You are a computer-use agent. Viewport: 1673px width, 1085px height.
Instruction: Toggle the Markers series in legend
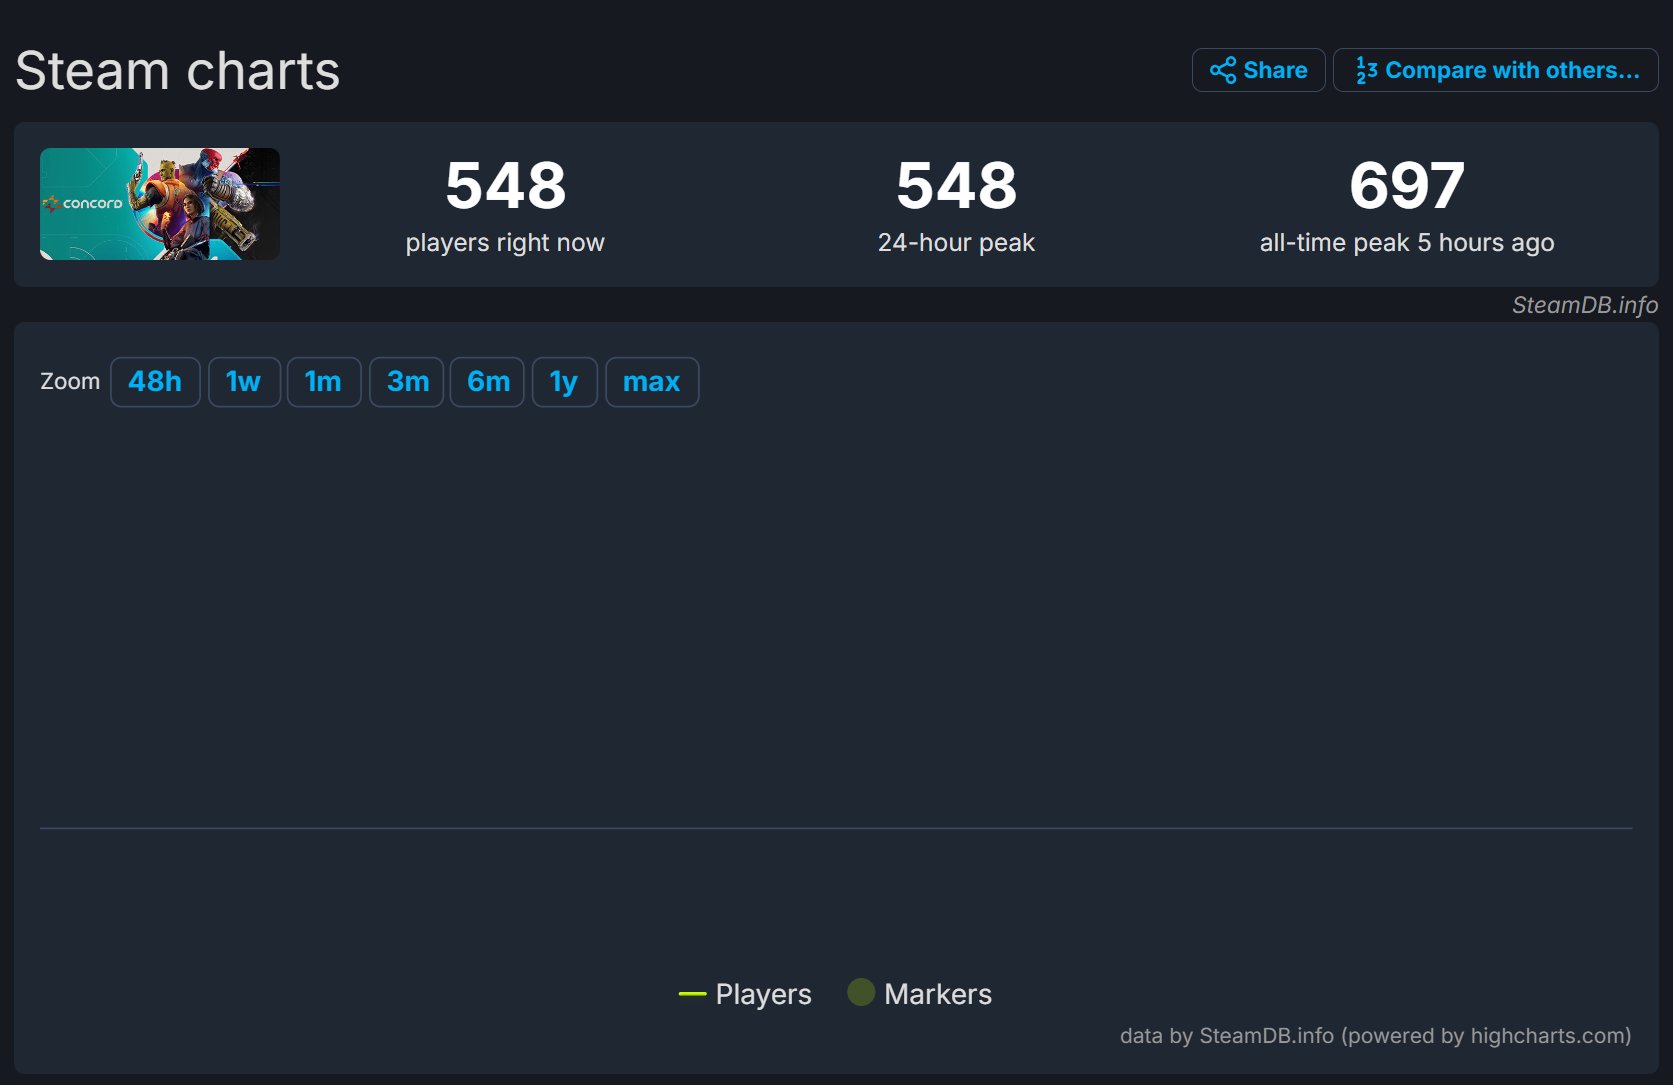920,994
